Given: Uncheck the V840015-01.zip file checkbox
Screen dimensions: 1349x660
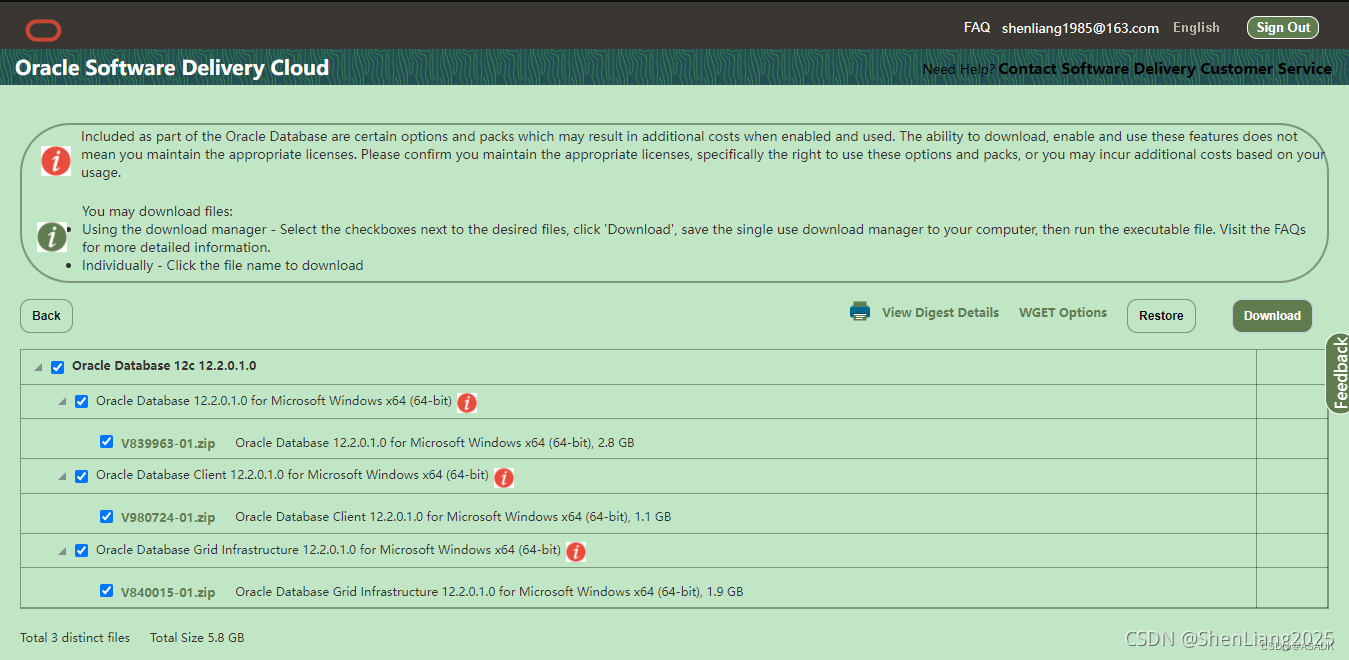Looking at the screenshot, I should pyautogui.click(x=106, y=591).
